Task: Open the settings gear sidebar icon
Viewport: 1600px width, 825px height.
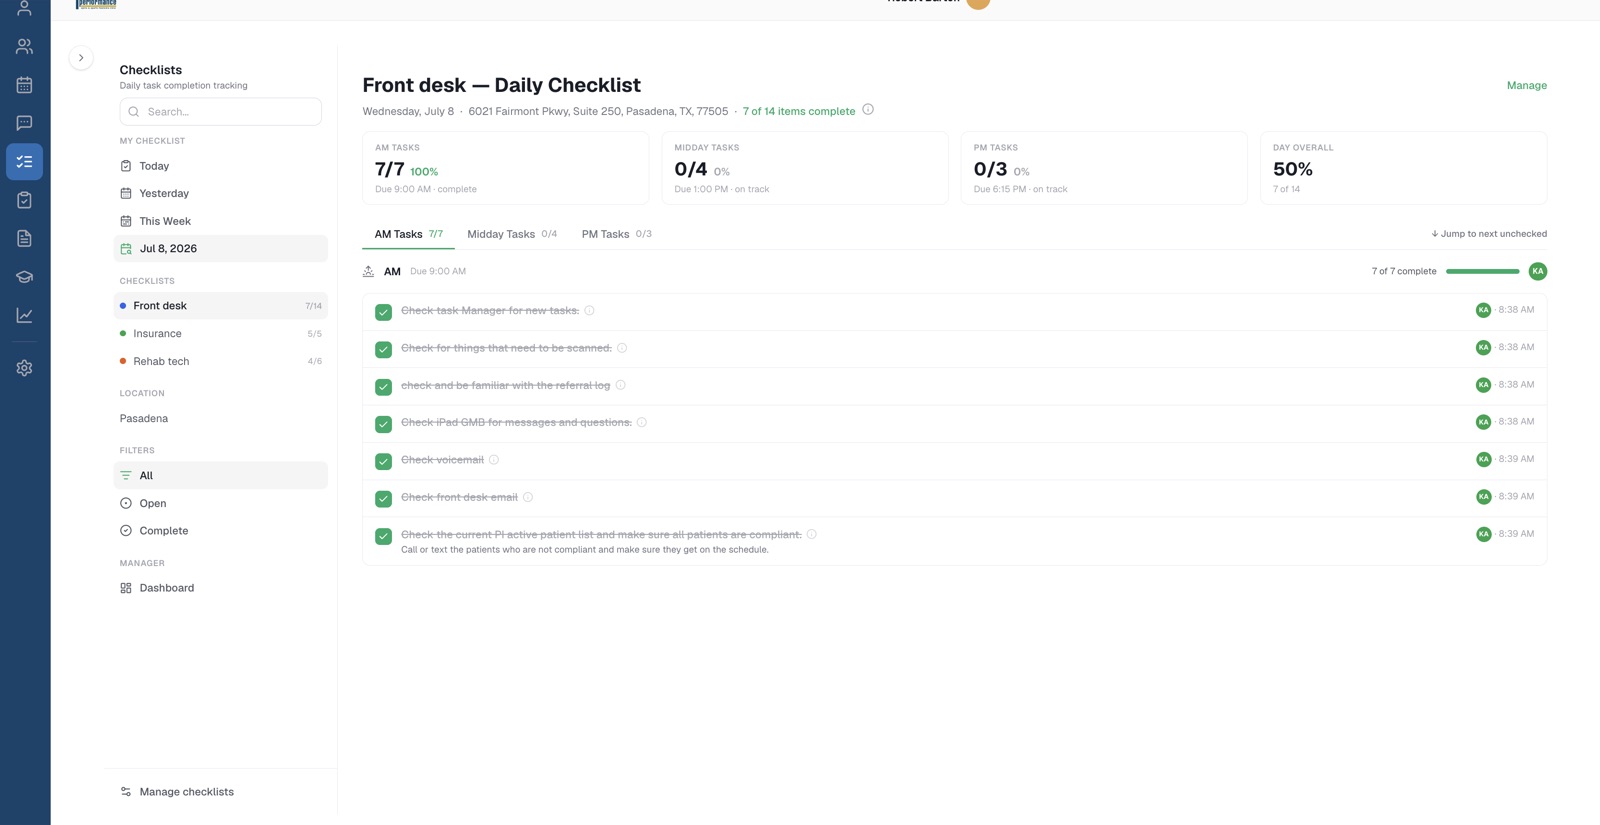Action: (x=24, y=368)
